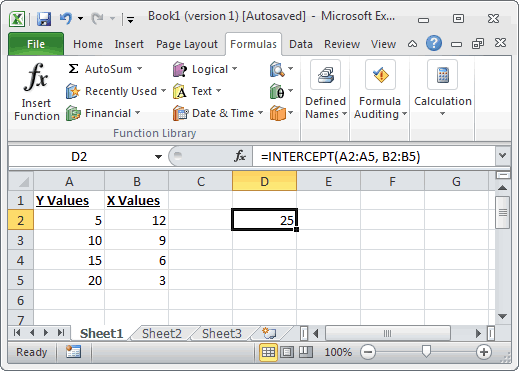519x371 pixels.
Task: Click the formula bar INTERCEPT text field
Action: (x=373, y=156)
